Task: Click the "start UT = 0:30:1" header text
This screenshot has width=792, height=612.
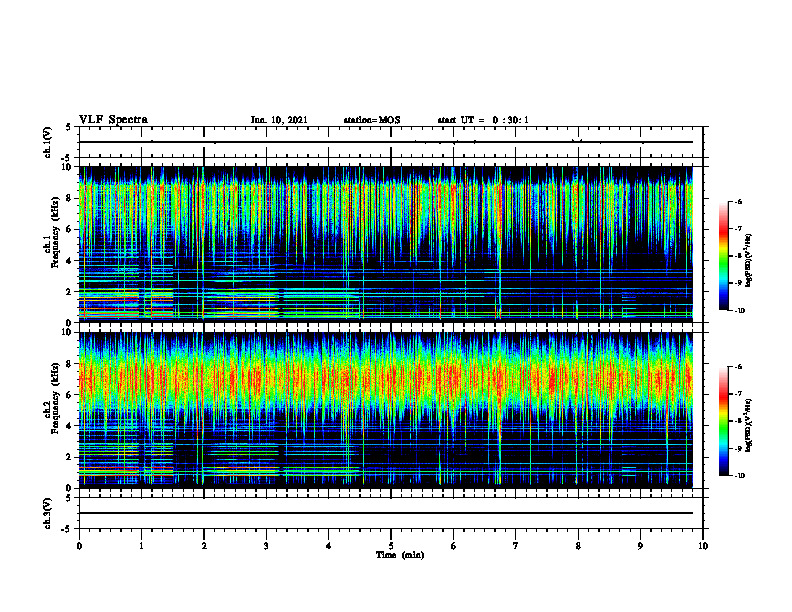Action: click(x=483, y=120)
